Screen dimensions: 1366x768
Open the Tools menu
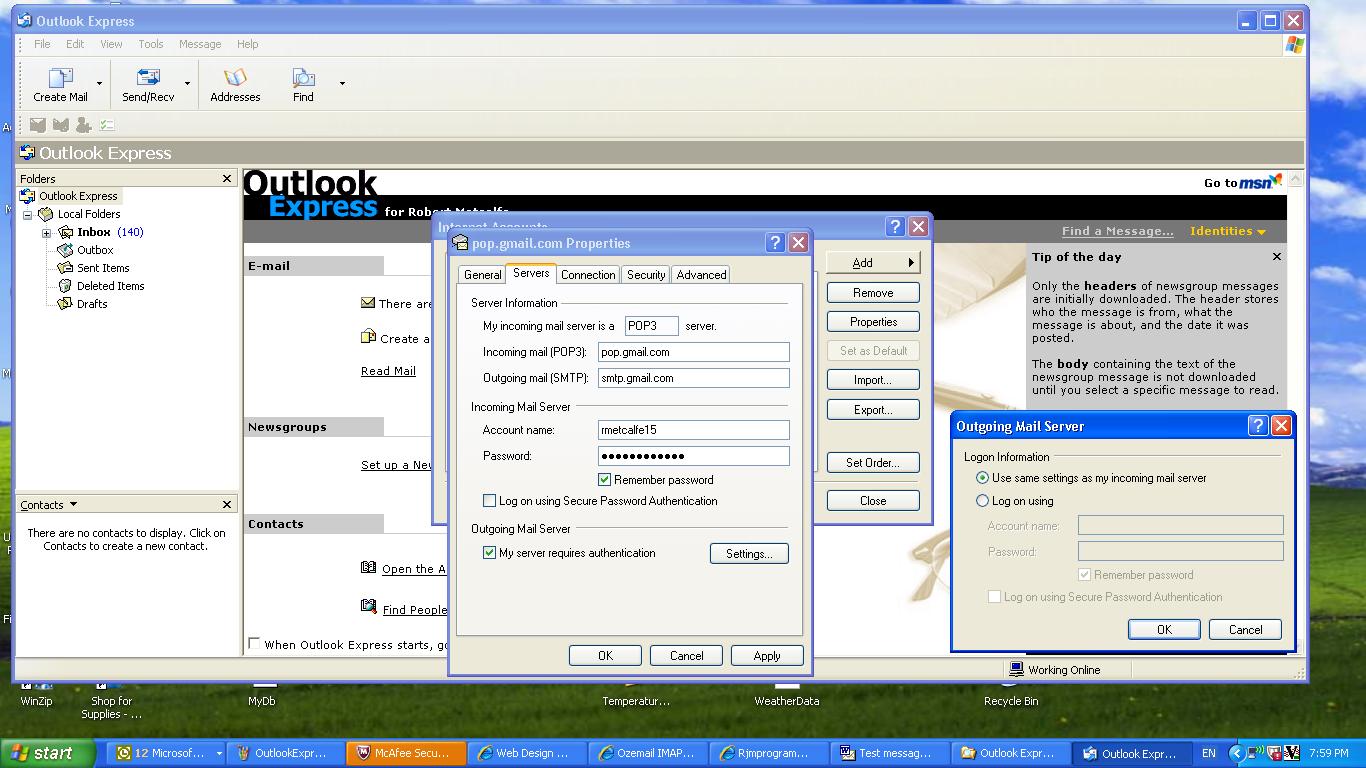[151, 44]
